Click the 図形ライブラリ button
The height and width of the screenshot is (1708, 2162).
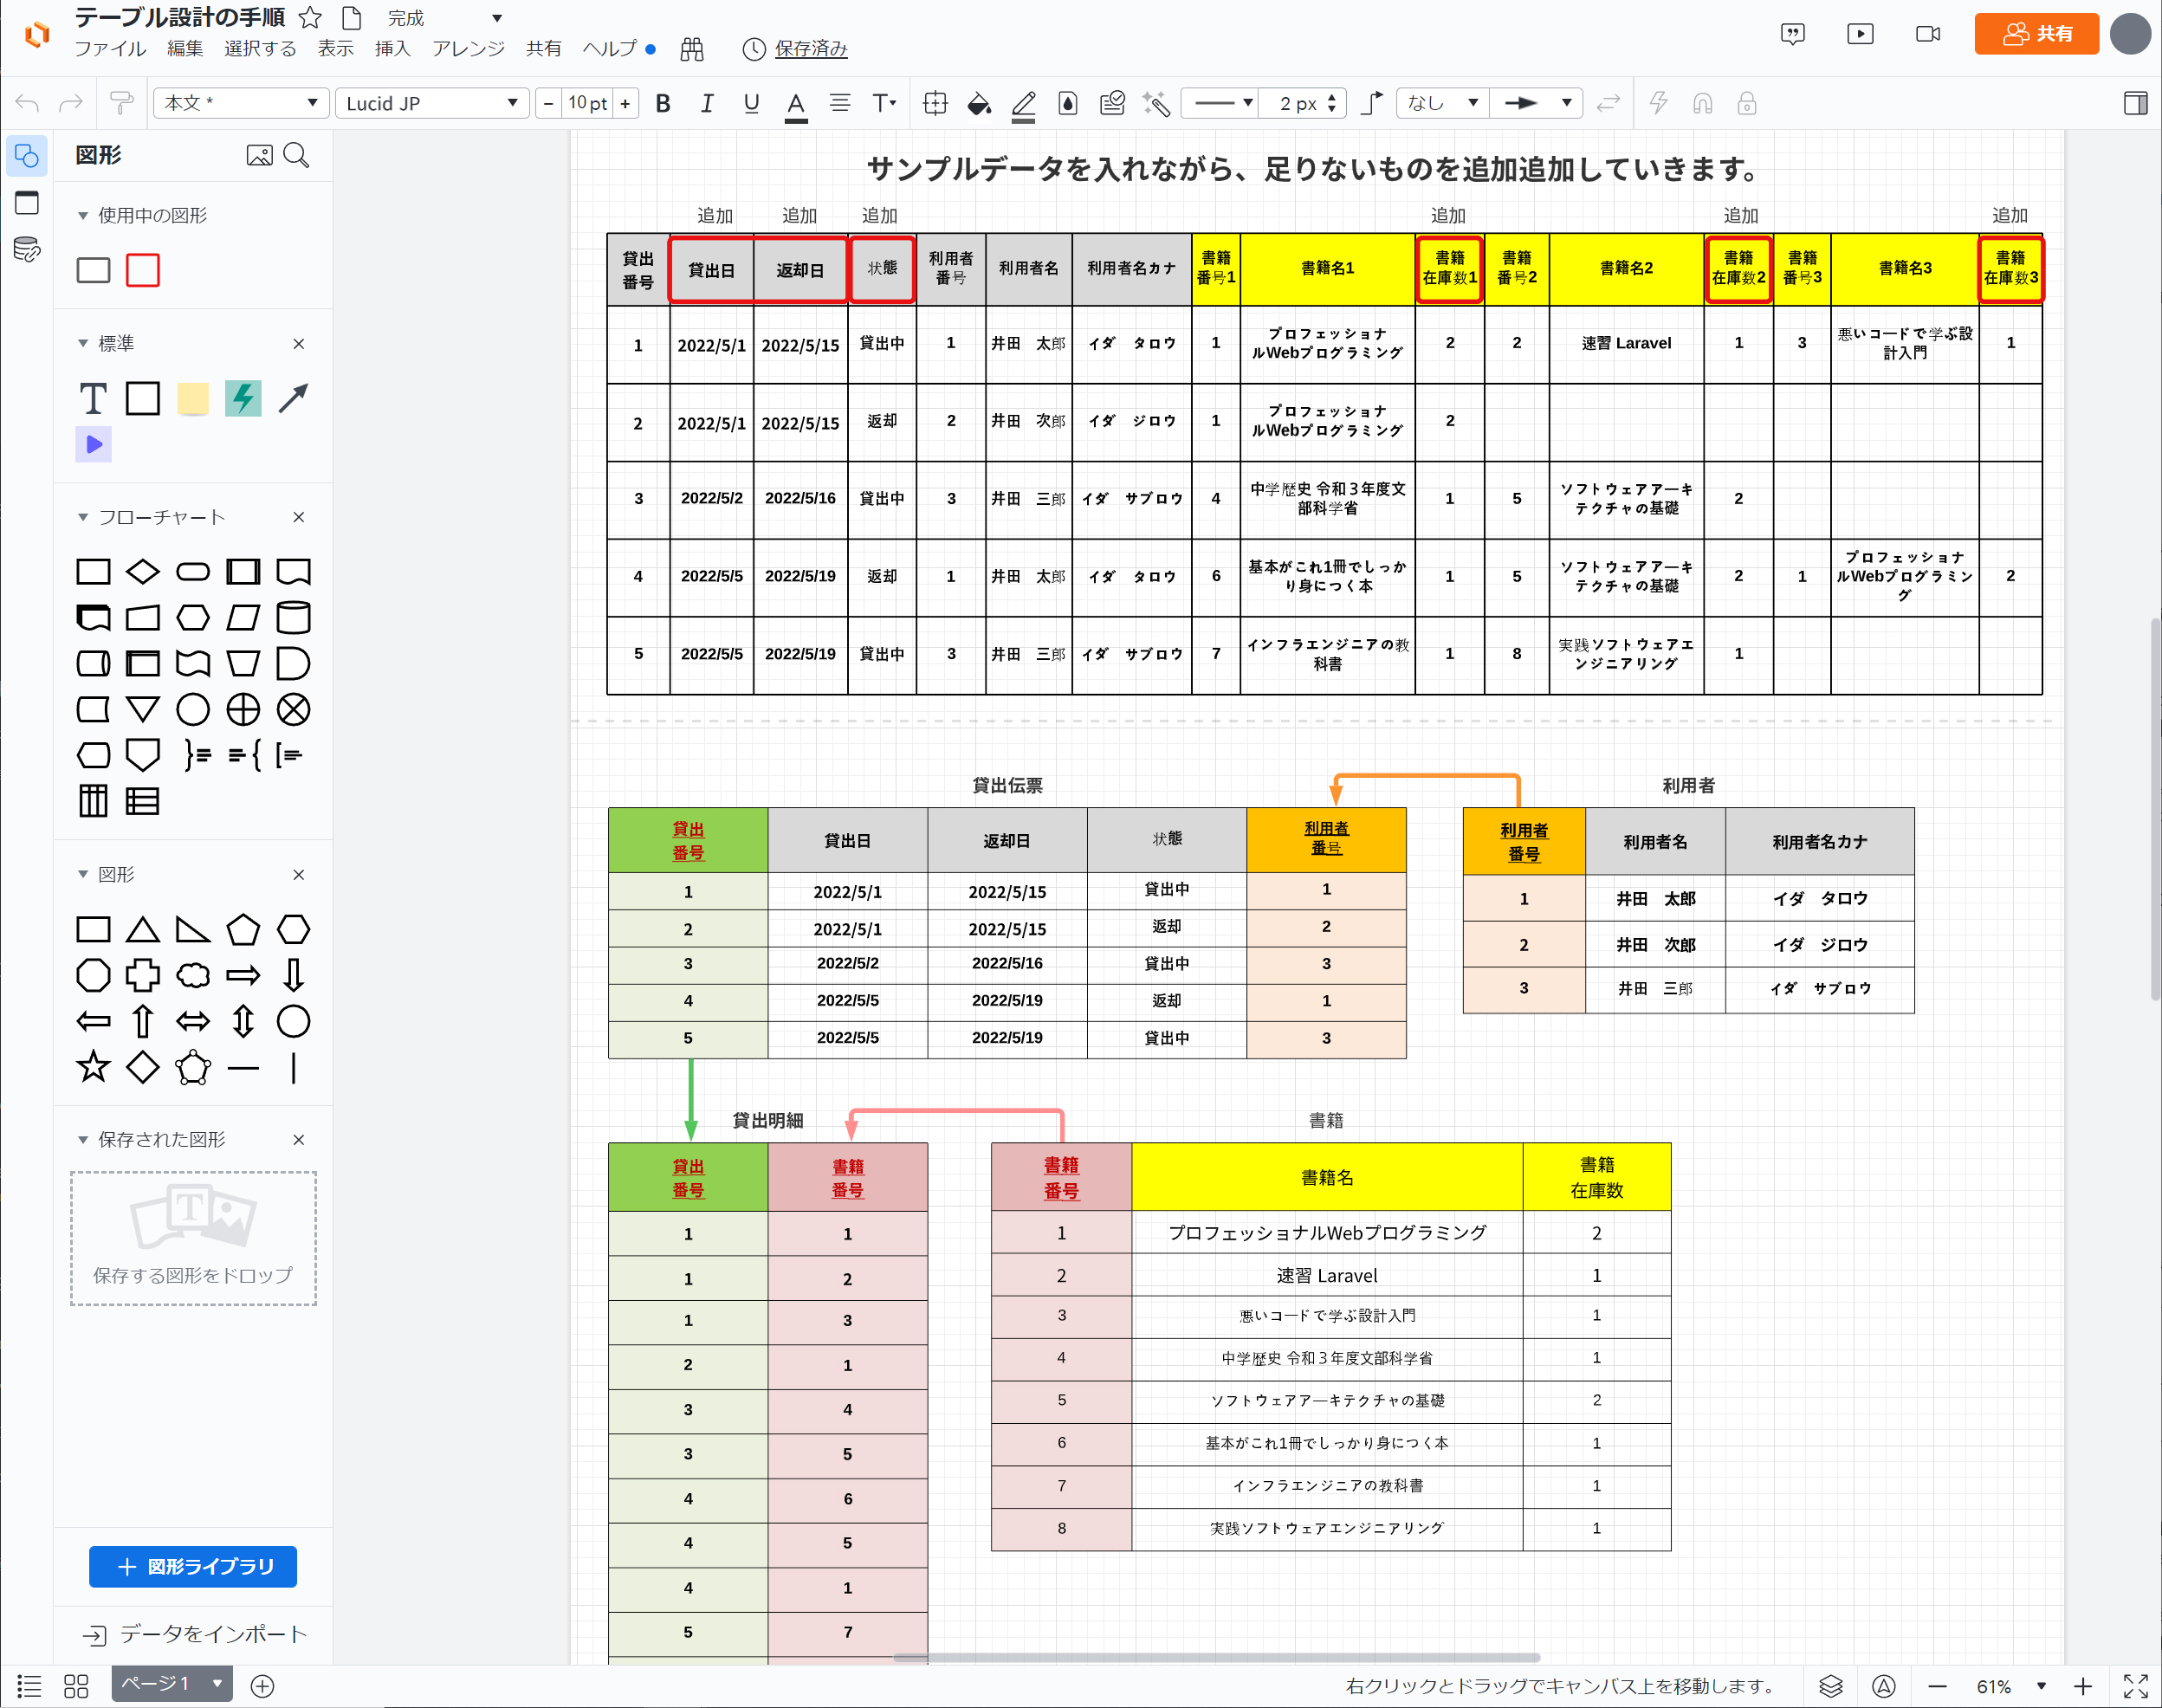[x=193, y=1566]
